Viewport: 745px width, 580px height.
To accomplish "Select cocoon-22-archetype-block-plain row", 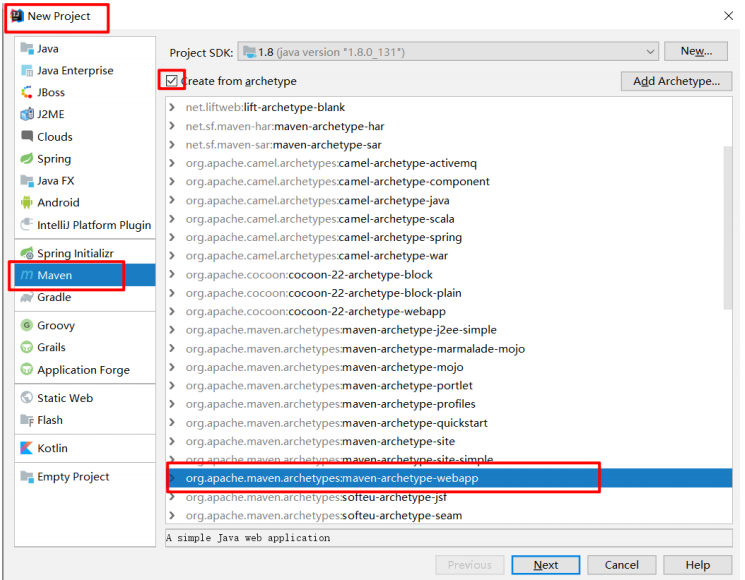I will click(449, 293).
